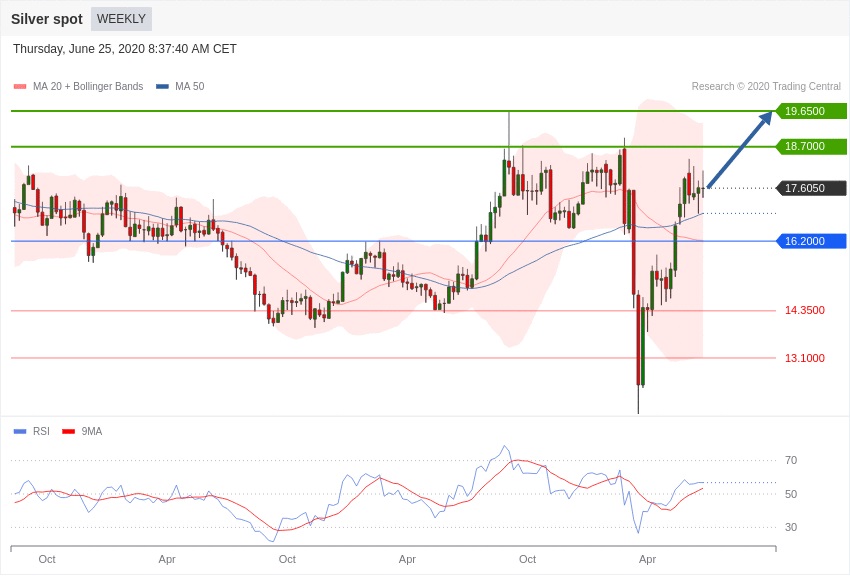Click the 14.3500 support level label

[x=804, y=310]
